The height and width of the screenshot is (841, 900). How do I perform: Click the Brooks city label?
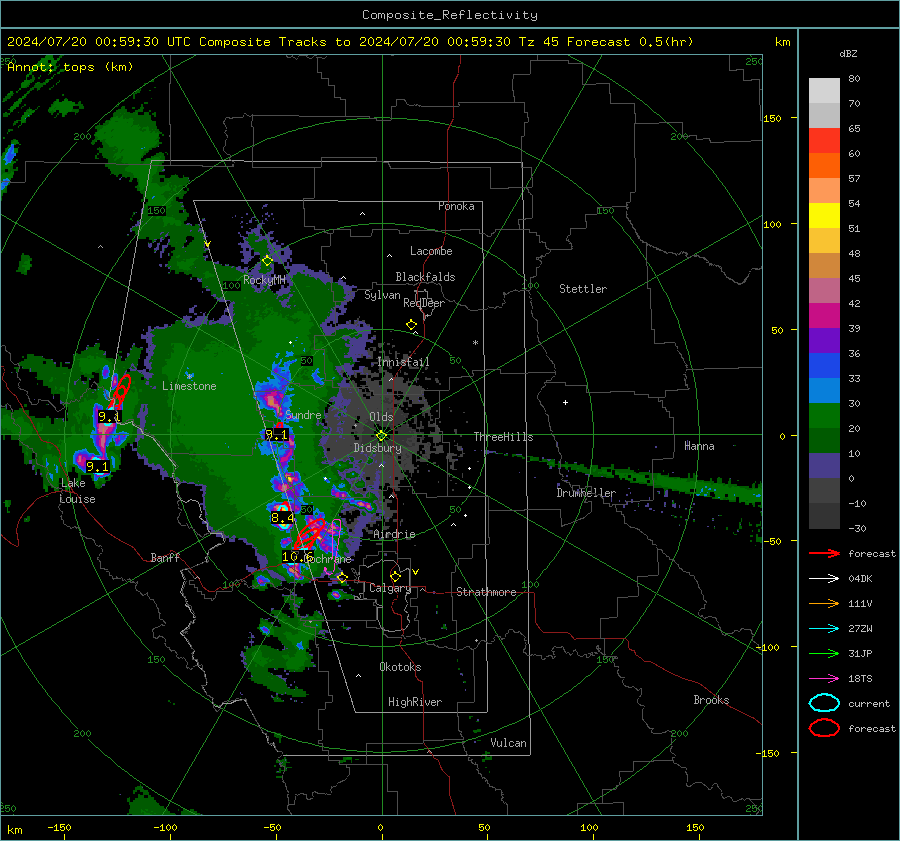click(x=711, y=700)
